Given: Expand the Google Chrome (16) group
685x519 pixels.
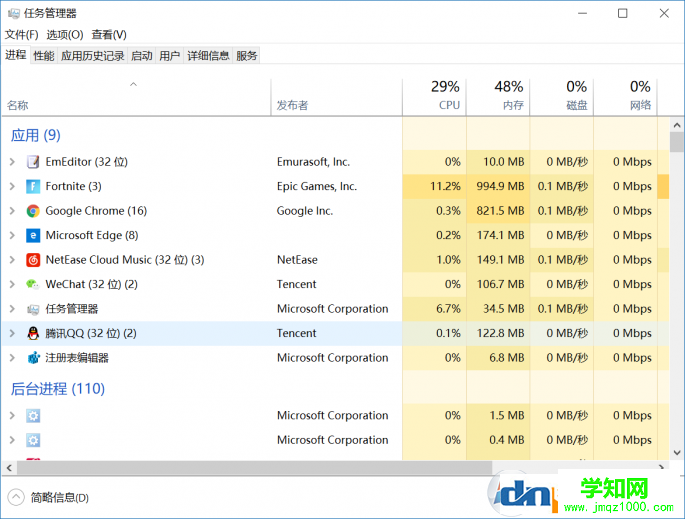Looking at the screenshot, I should pos(12,211).
